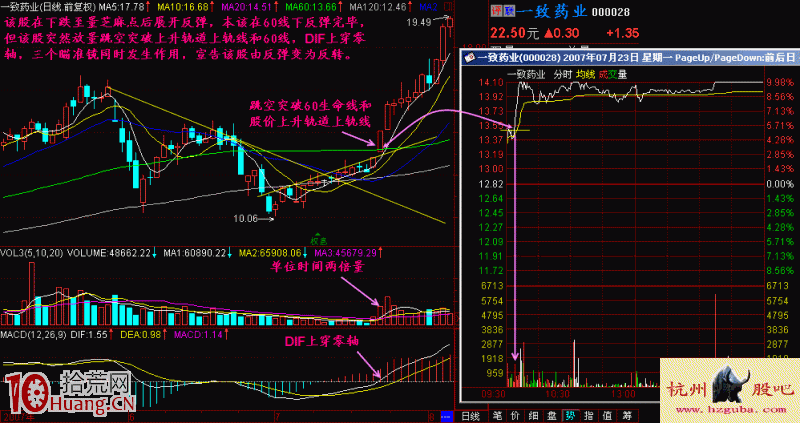
Task: Click the price change ▲0.30 value
Action: 561,33
